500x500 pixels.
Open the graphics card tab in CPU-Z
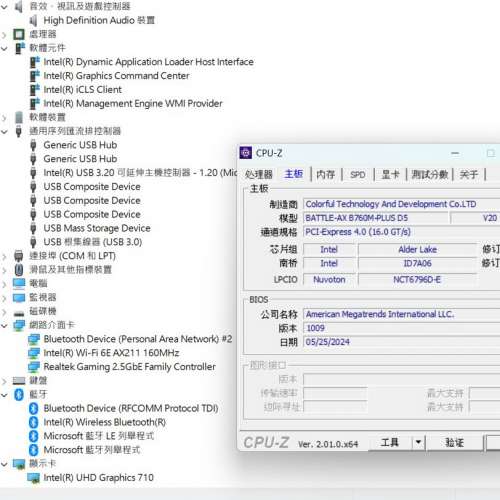(390, 174)
